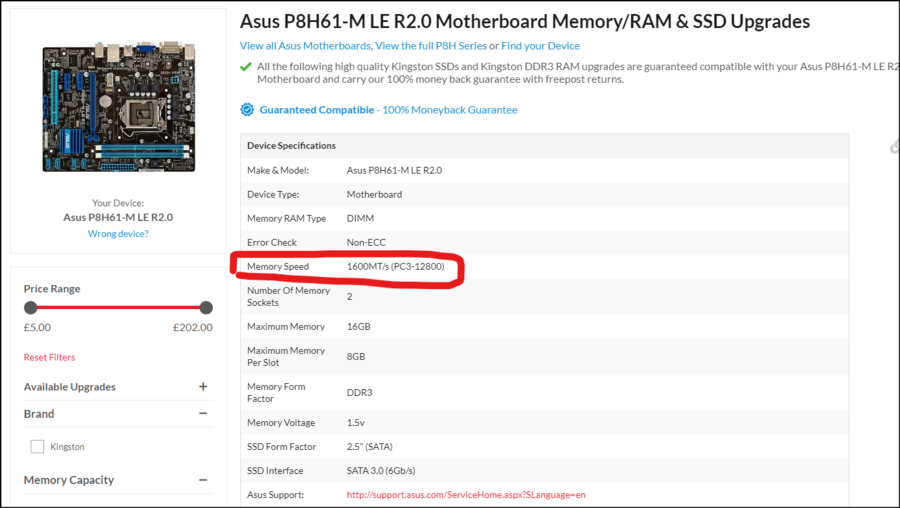Click the Find your Device link
This screenshot has height=508, width=900.
540,46
